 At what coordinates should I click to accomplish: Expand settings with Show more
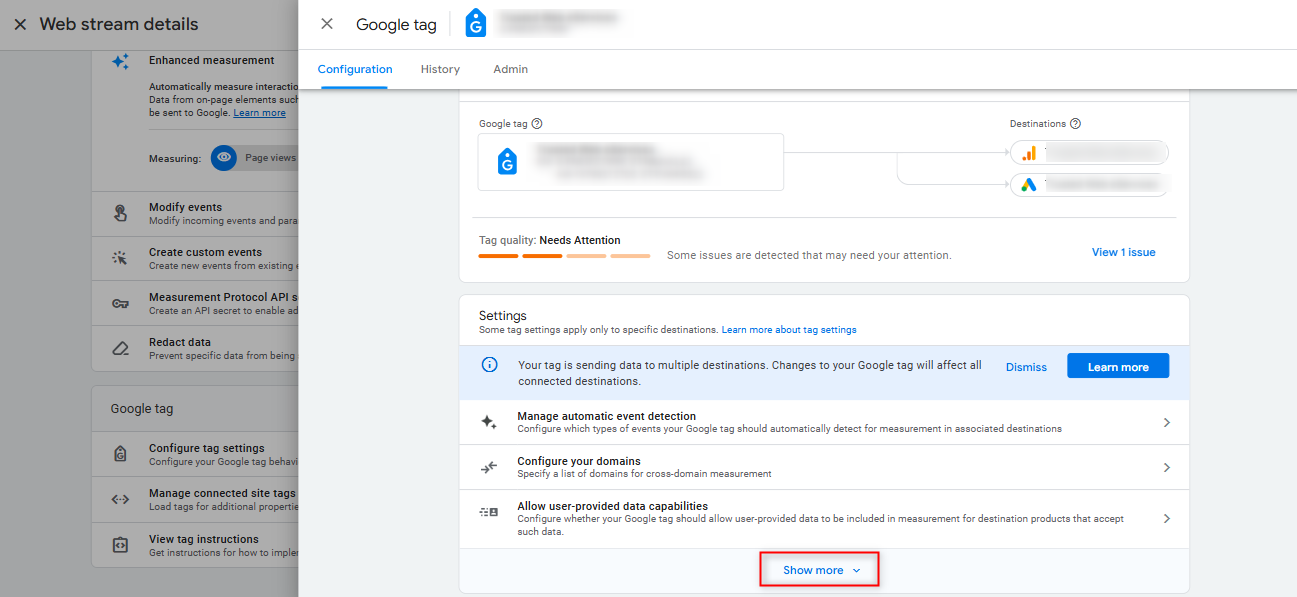coord(821,570)
